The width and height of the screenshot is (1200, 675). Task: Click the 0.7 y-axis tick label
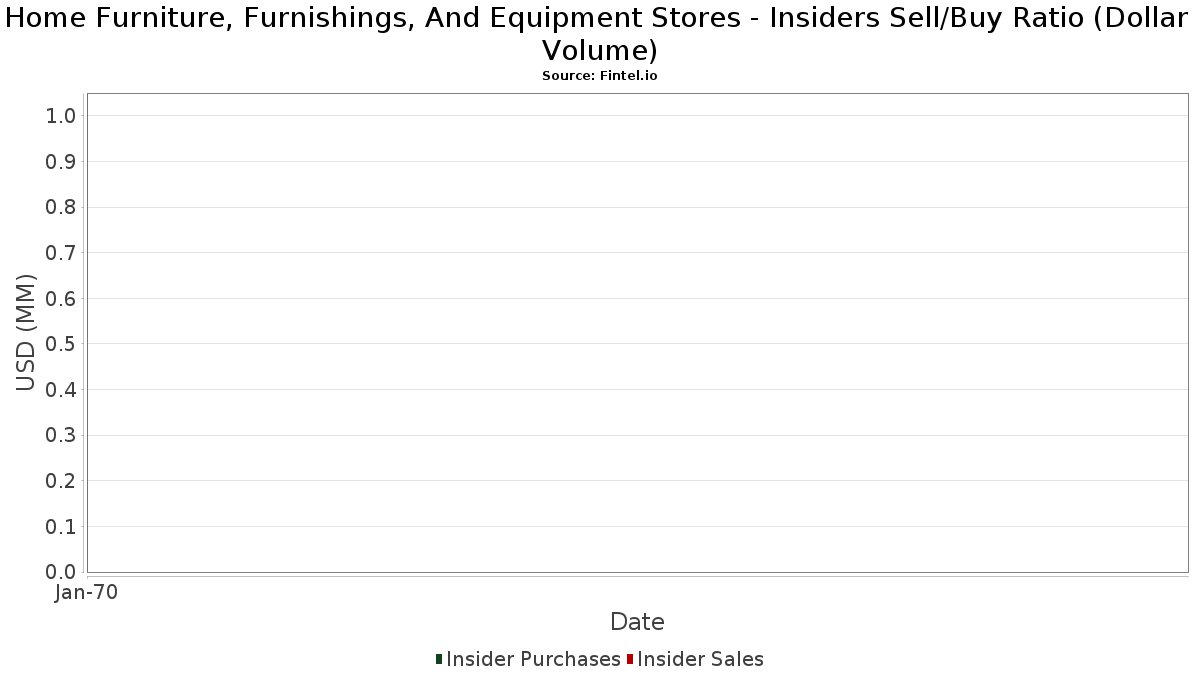[x=61, y=253]
